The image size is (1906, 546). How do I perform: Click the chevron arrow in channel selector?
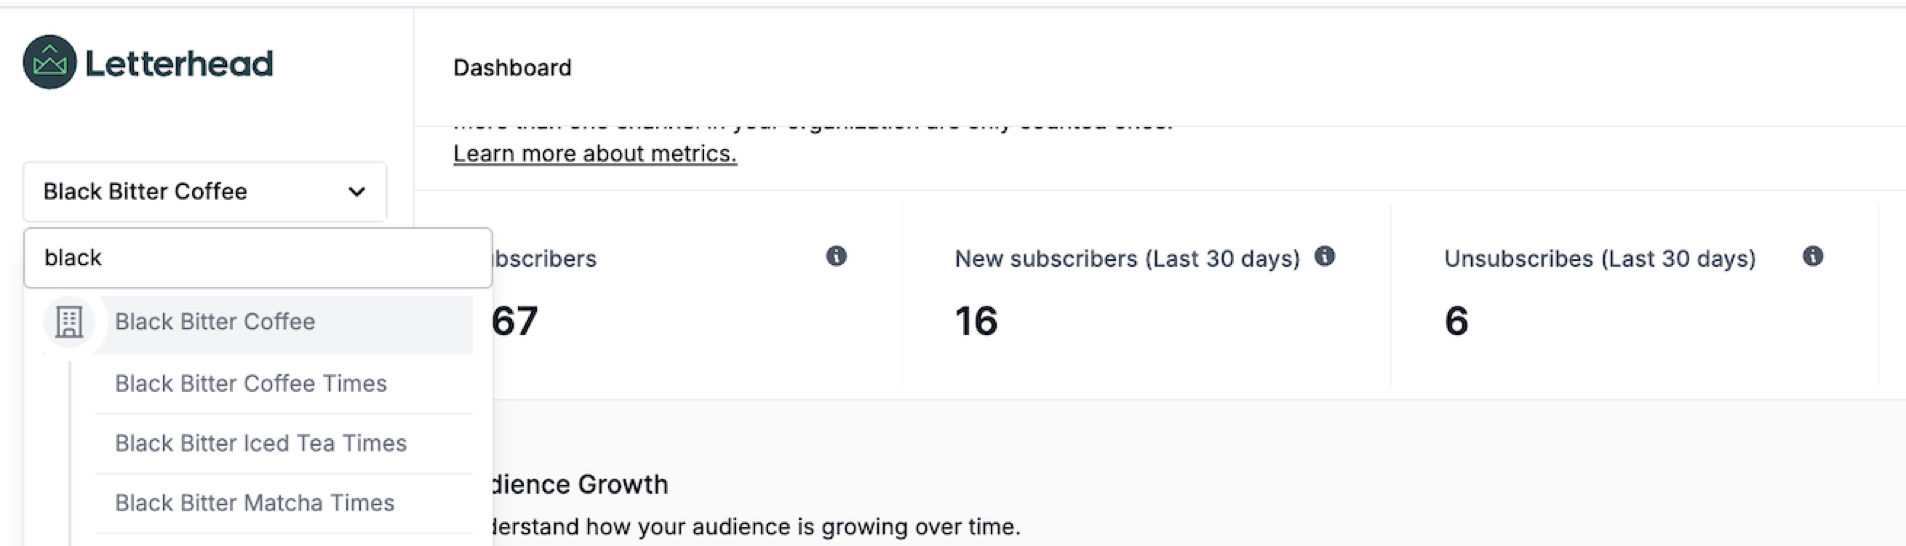tap(356, 191)
